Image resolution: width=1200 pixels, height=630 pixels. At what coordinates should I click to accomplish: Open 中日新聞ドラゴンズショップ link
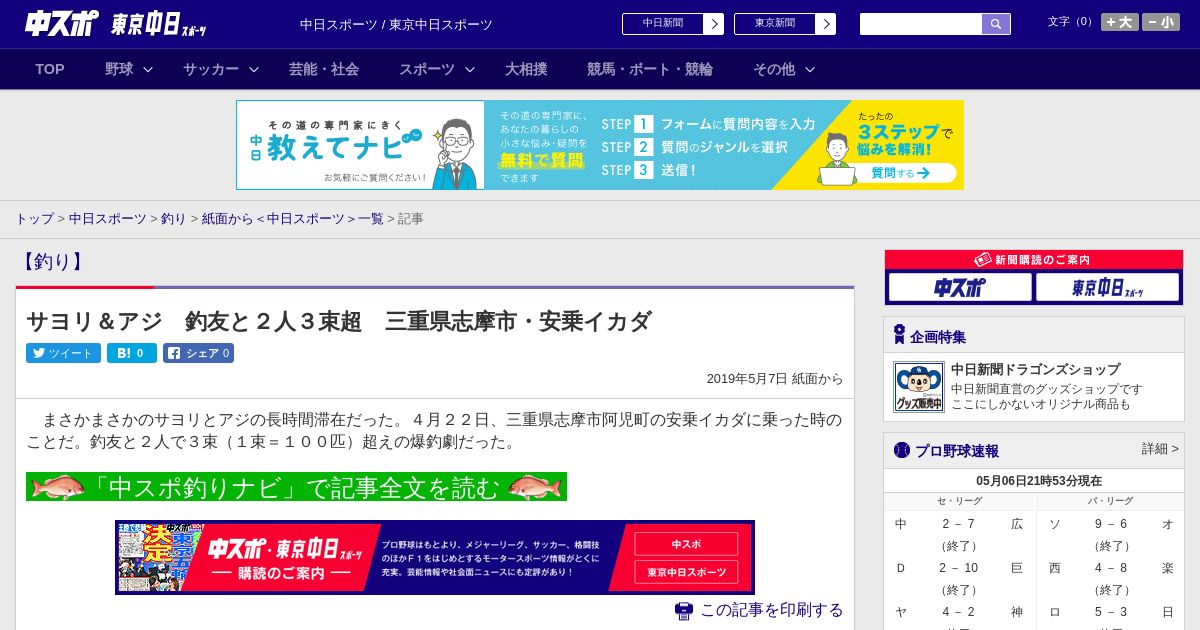[1035, 370]
